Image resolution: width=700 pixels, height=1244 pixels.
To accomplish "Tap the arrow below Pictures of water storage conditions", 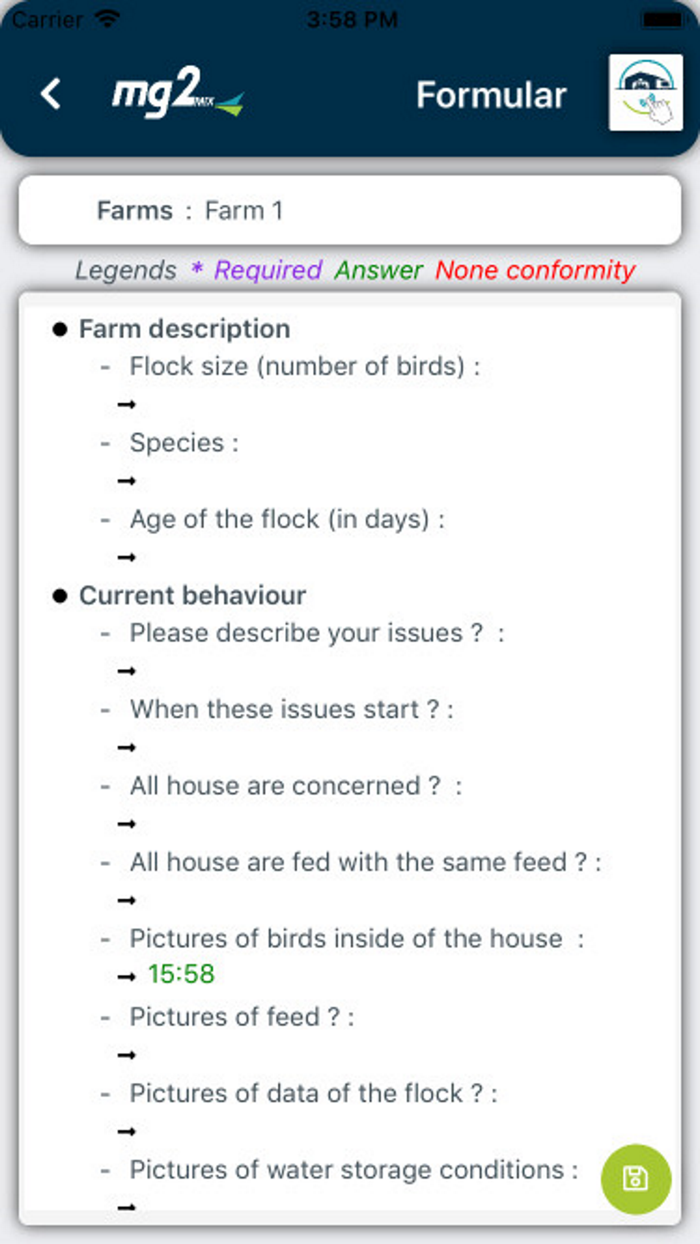I will tap(128, 1206).
